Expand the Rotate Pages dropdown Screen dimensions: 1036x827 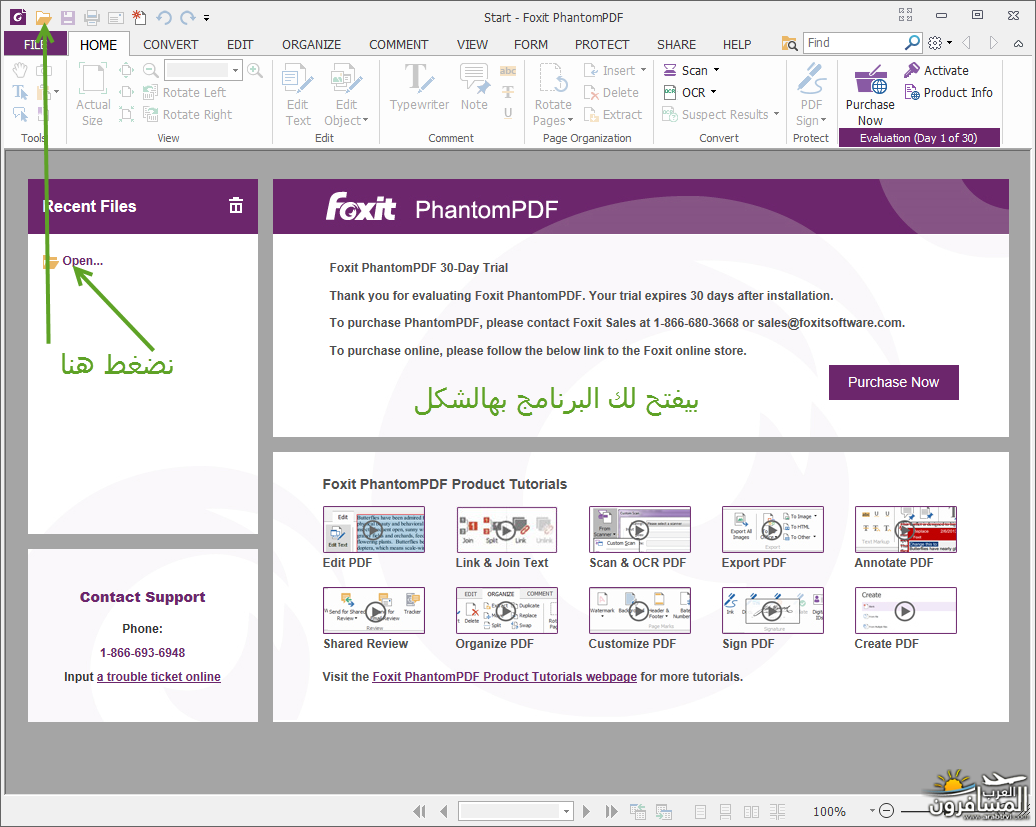pyautogui.click(x=570, y=120)
